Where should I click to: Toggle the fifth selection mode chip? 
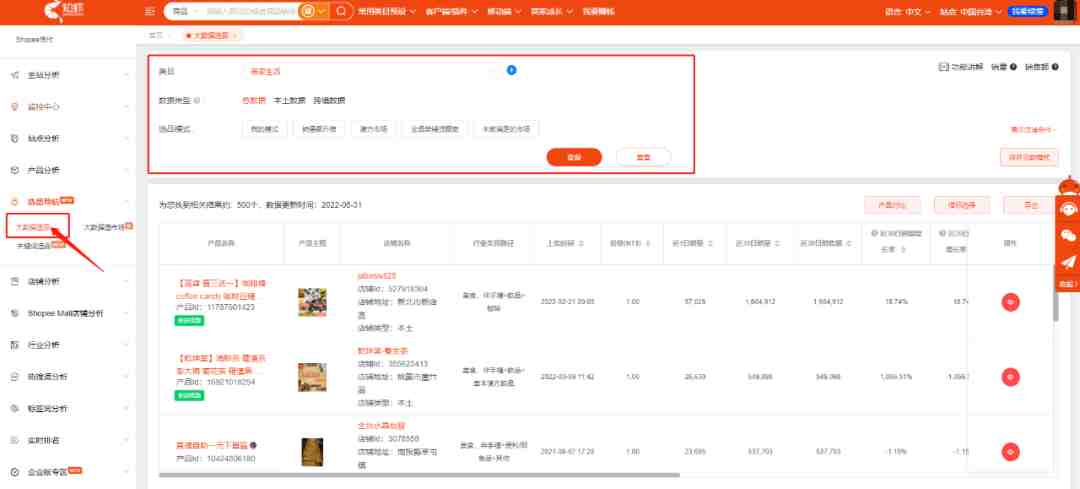506,129
